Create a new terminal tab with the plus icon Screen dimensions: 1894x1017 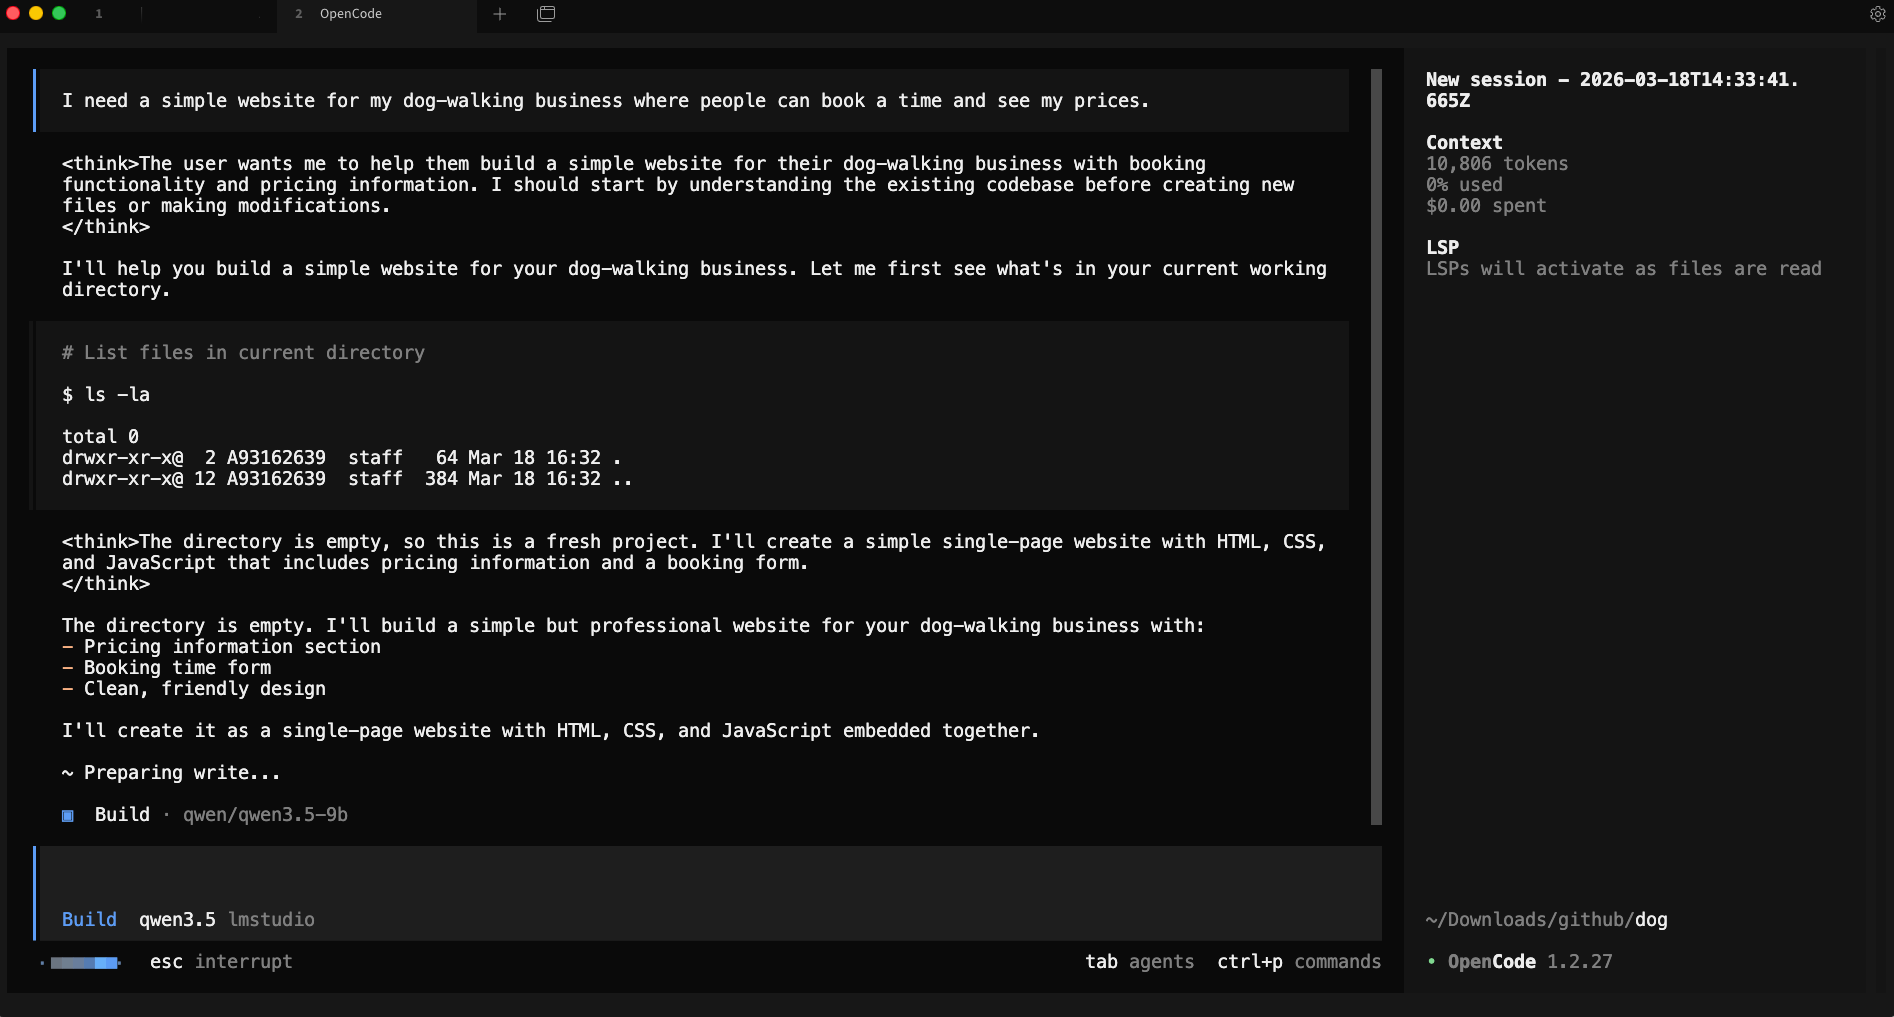tap(499, 14)
